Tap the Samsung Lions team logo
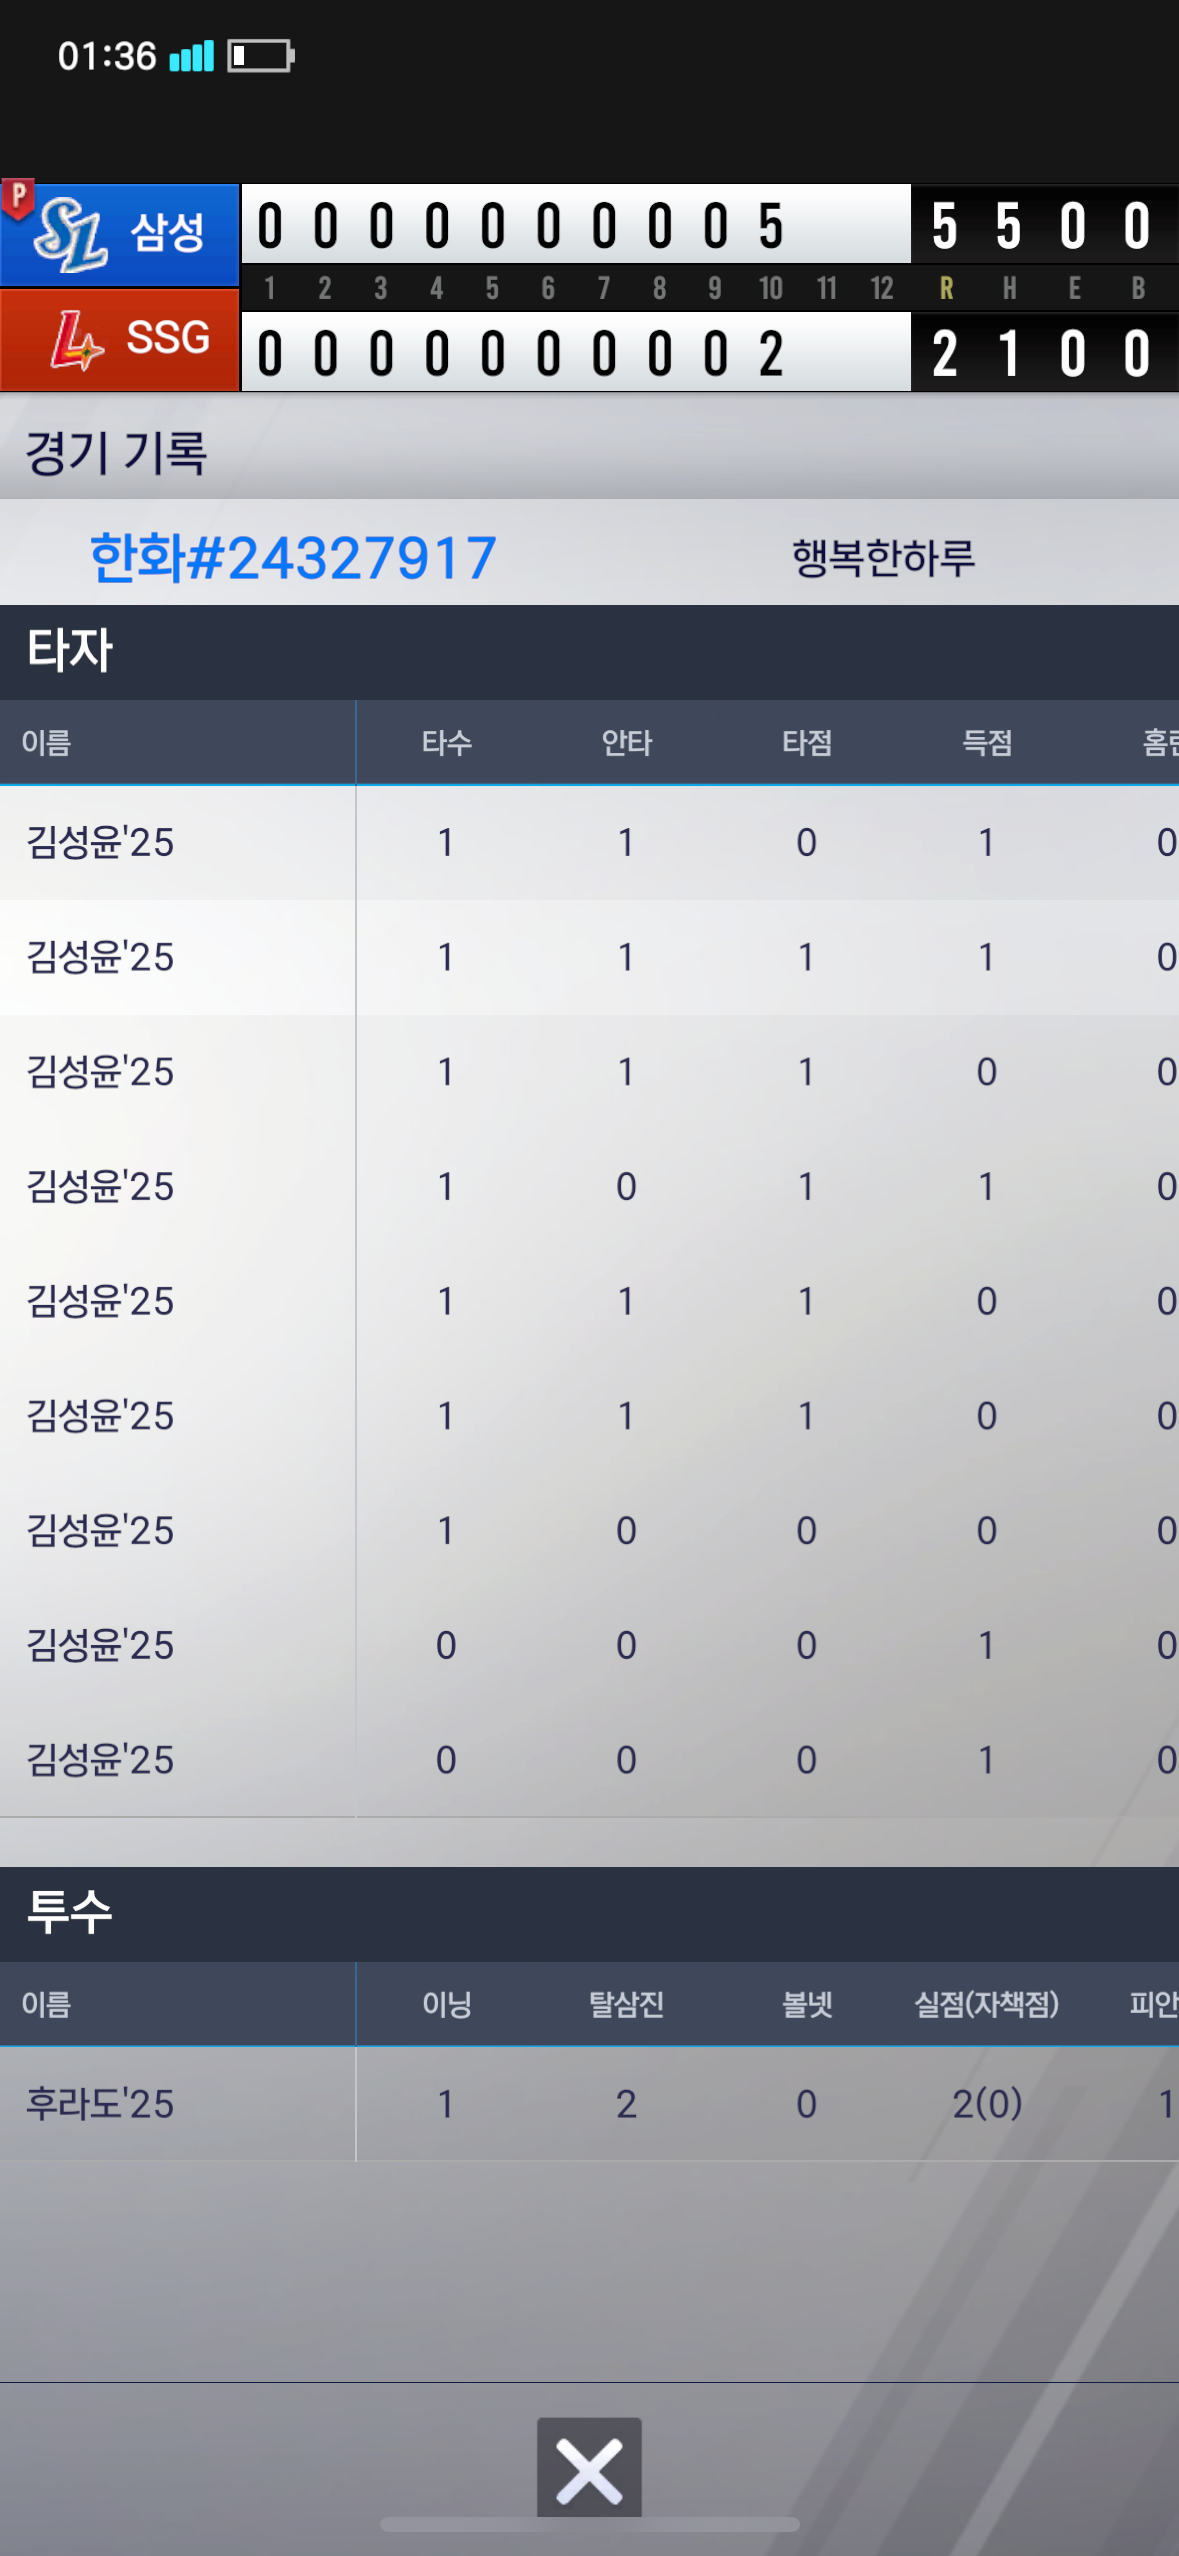The width and height of the screenshot is (1179, 2556). 70,236
